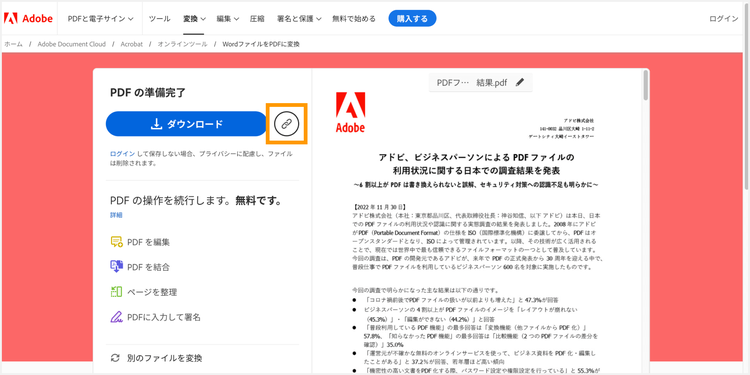
Task: Open オンラインツール breadcrumb link
Action: pyautogui.click(x=182, y=44)
